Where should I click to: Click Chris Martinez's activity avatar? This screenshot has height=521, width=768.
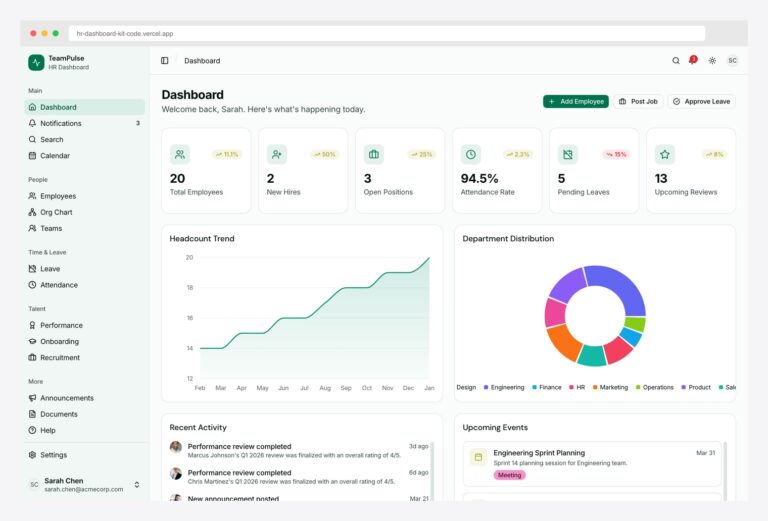[176, 474]
